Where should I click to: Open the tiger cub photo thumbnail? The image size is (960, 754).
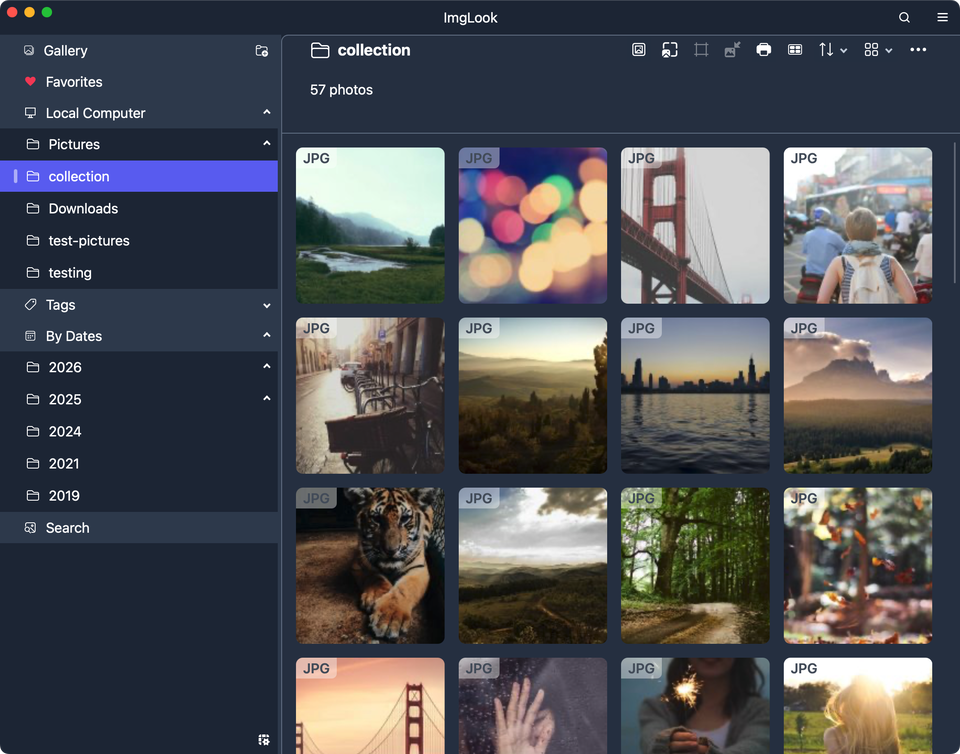tap(370, 566)
